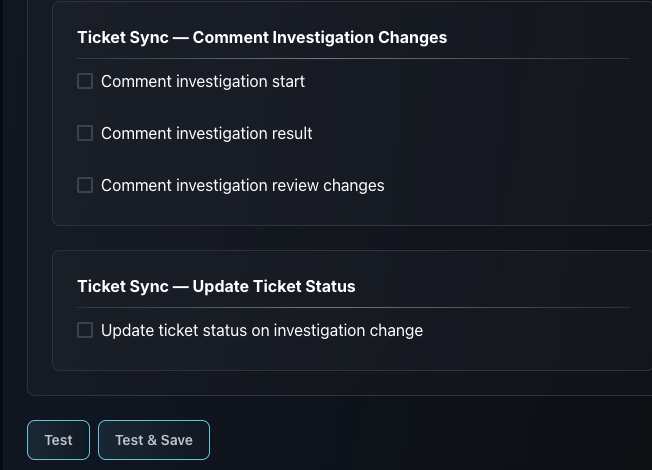This screenshot has height=470, width=652.
Task: Check the Comment investigation review changes box
Action: point(85,185)
